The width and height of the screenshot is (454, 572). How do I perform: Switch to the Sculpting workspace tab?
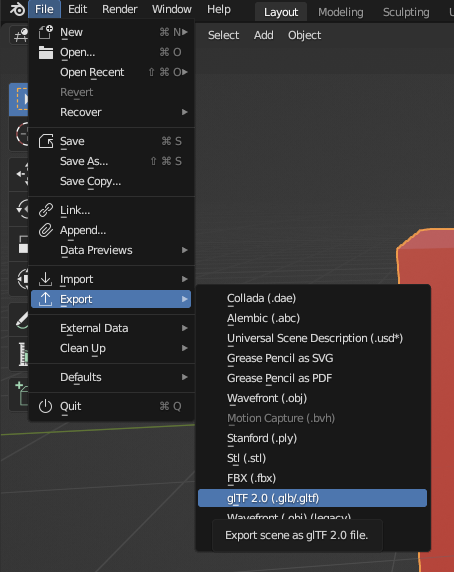pos(406,12)
